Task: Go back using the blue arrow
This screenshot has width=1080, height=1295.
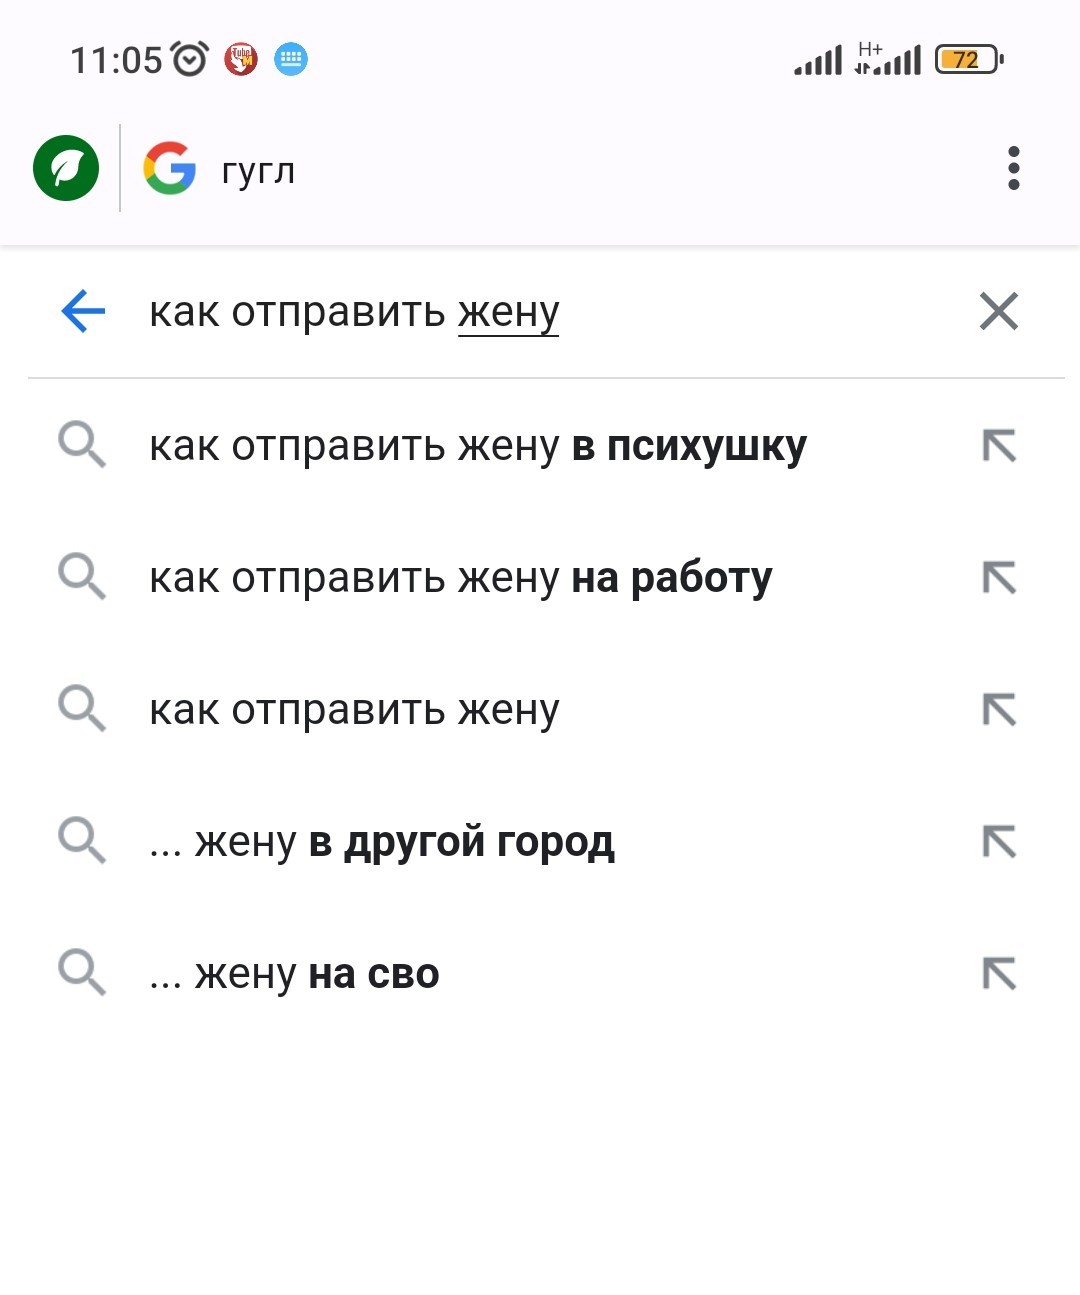Action: [83, 311]
